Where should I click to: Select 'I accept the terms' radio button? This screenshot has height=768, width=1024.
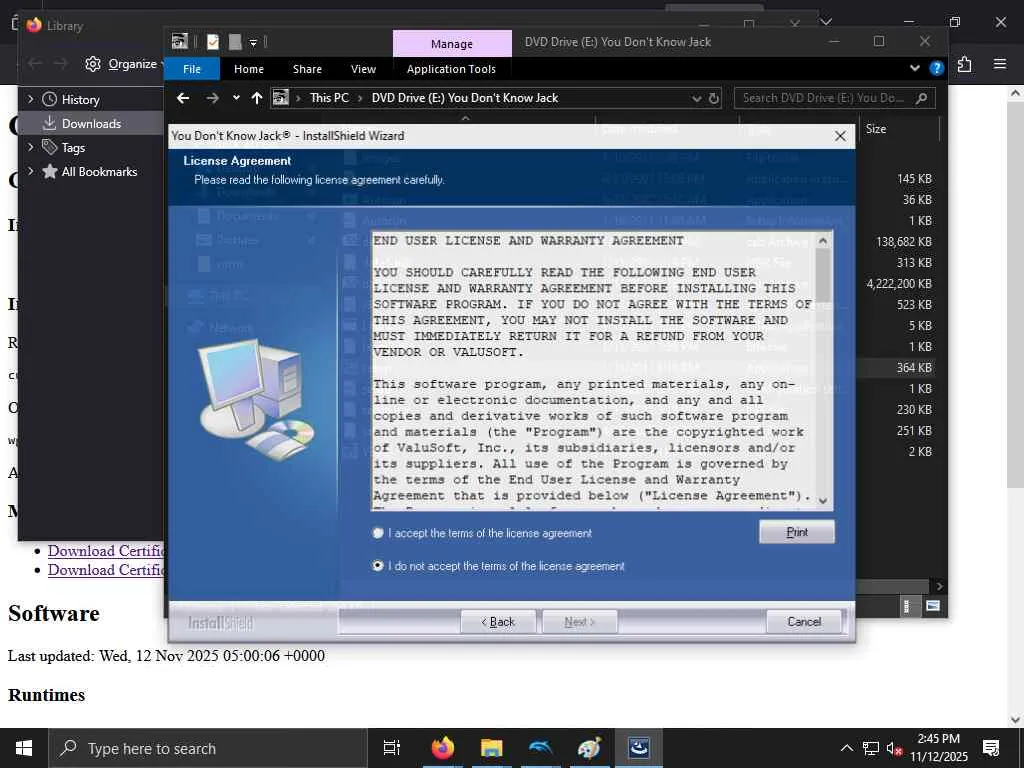[x=377, y=533]
